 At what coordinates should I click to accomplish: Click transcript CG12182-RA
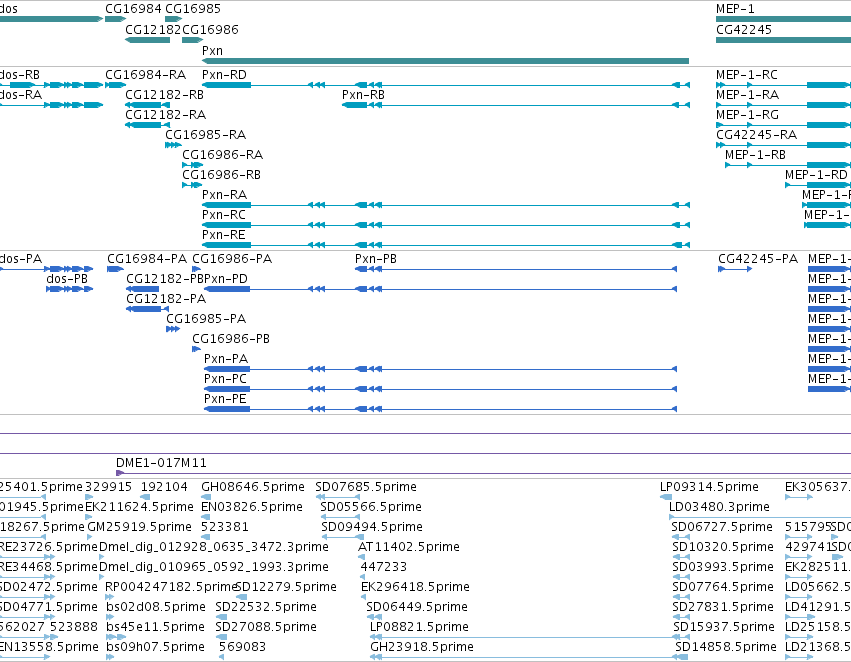(x=148, y=125)
